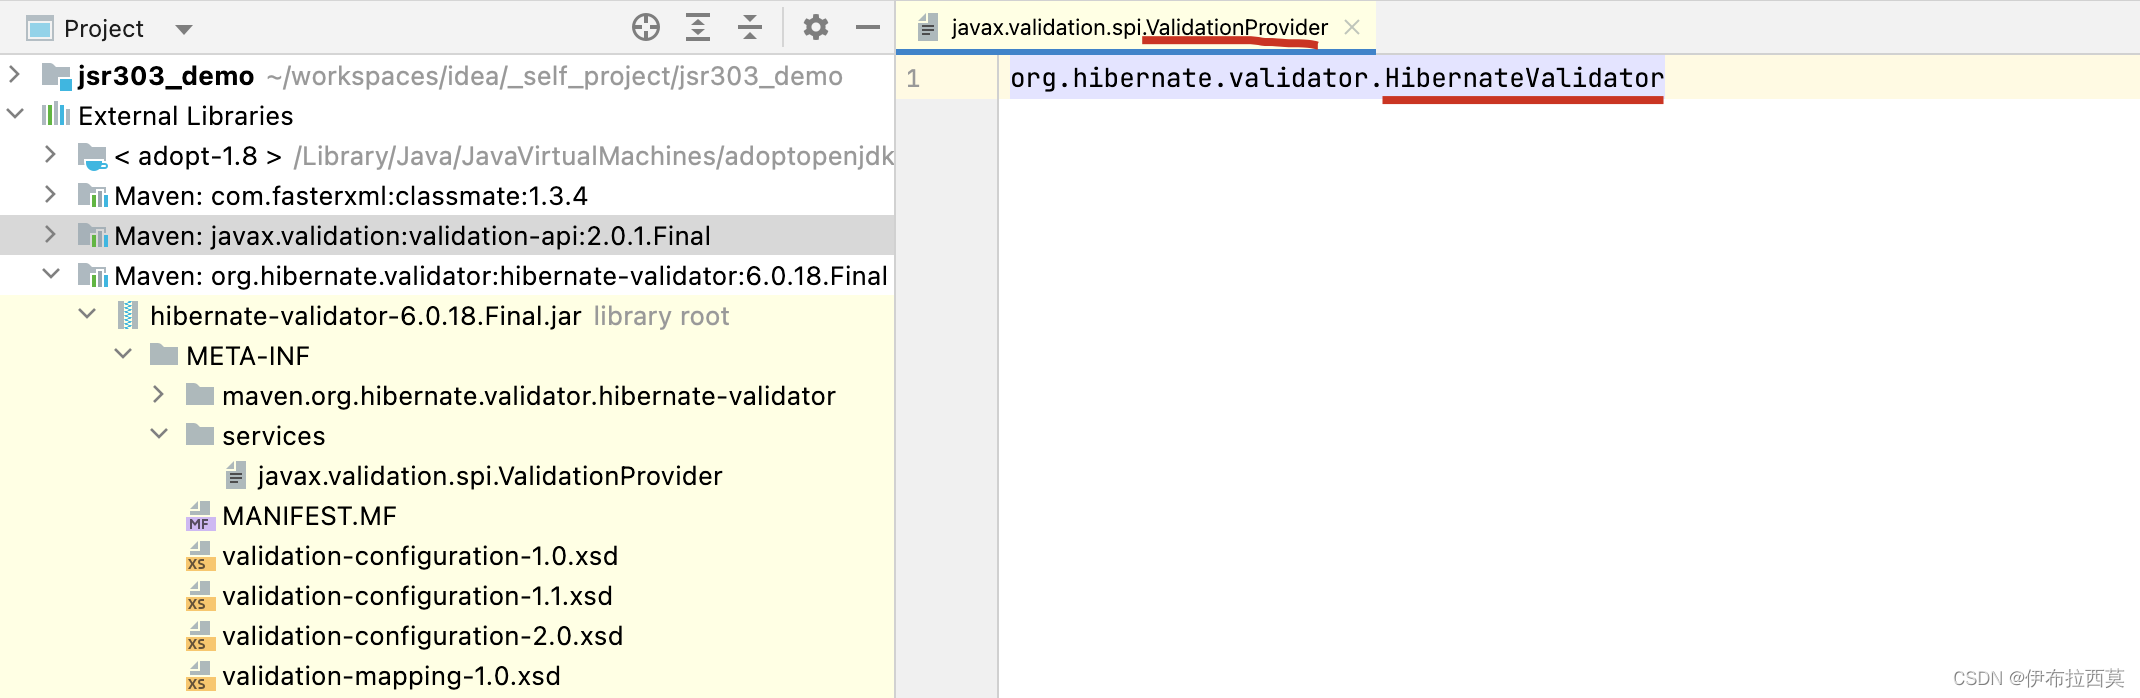Screen dimensions: 2140x698
Task: Open the Project panel settings gear
Action: pos(816,27)
